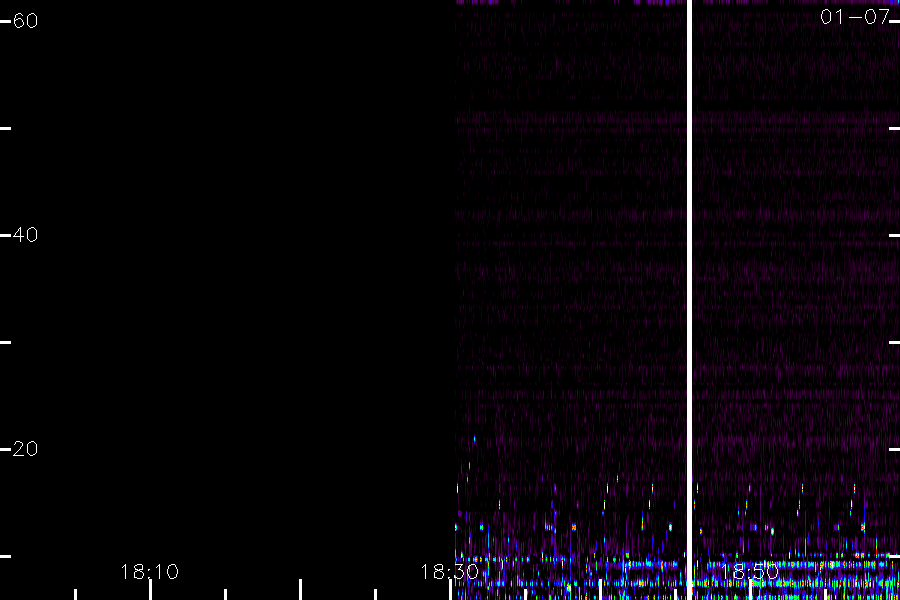
Task: Click the 40 frequency axis label
Action: (25, 234)
